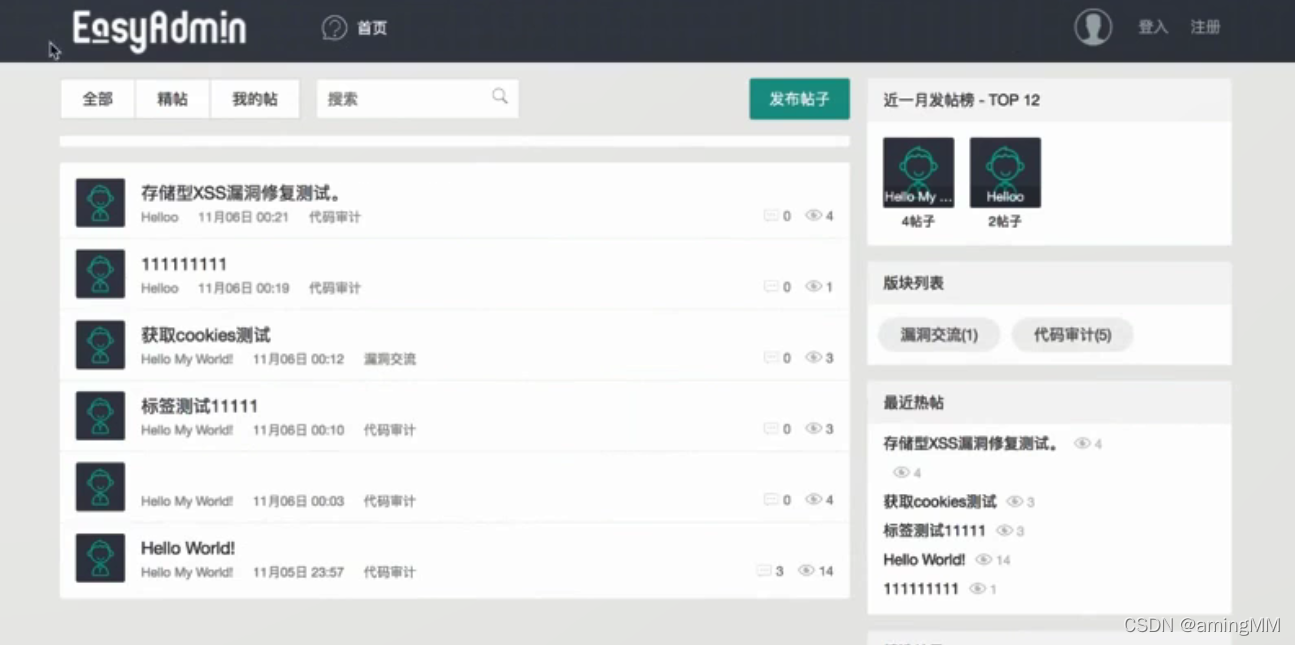Open the 代码审计(5) board in 版块列表
The height and width of the screenshot is (645, 1295).
point(1072,336)
